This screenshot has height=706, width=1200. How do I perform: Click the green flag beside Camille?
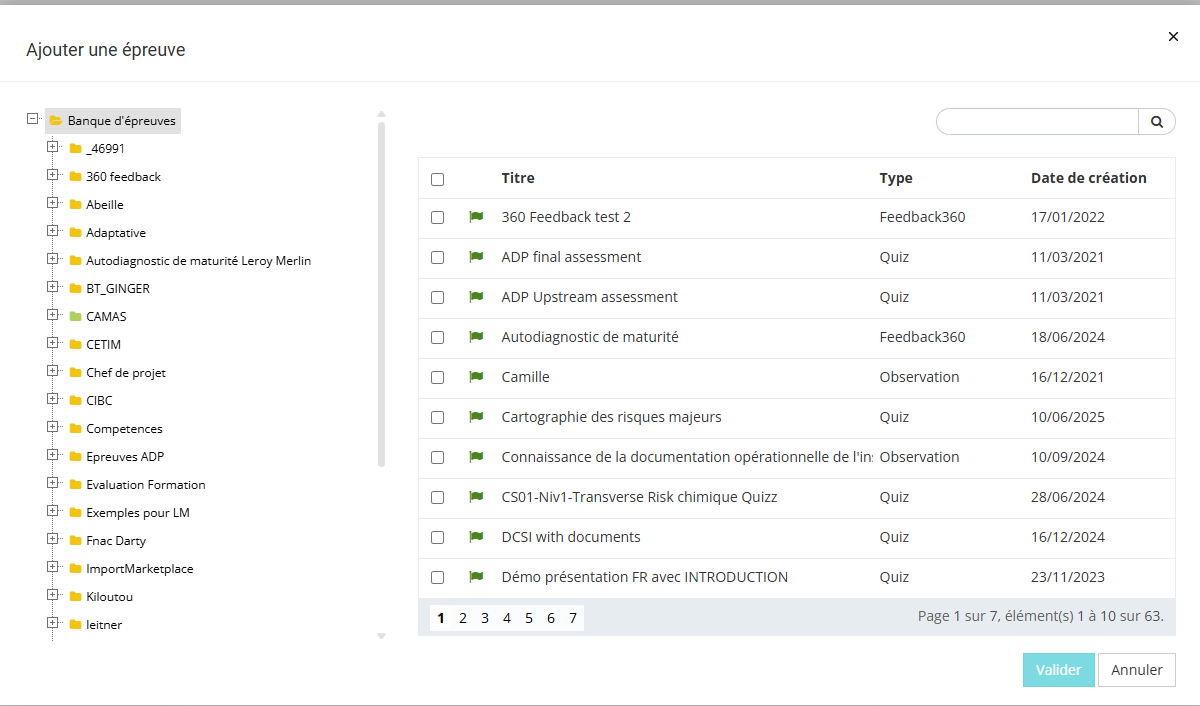(x=476, y=377)
